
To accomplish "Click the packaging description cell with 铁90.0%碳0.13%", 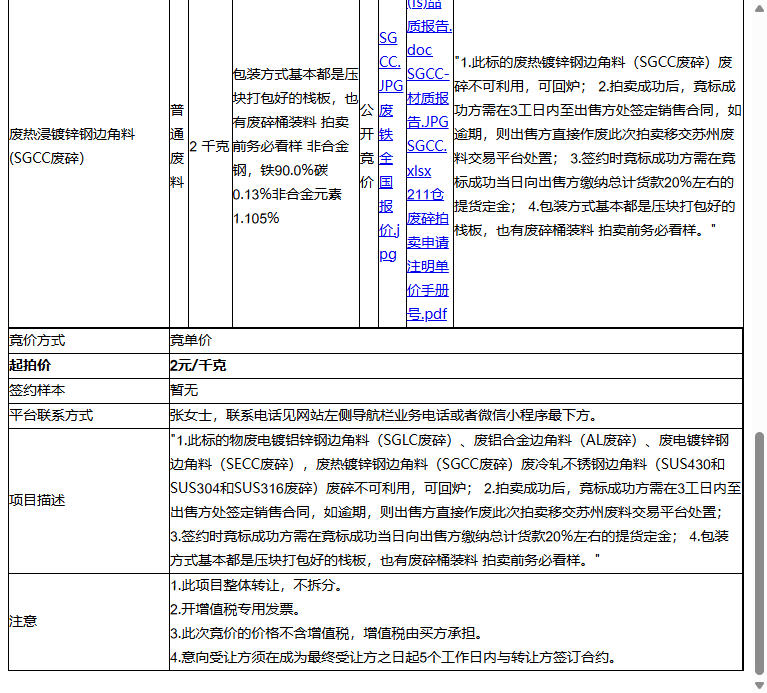I will point(295,146).
